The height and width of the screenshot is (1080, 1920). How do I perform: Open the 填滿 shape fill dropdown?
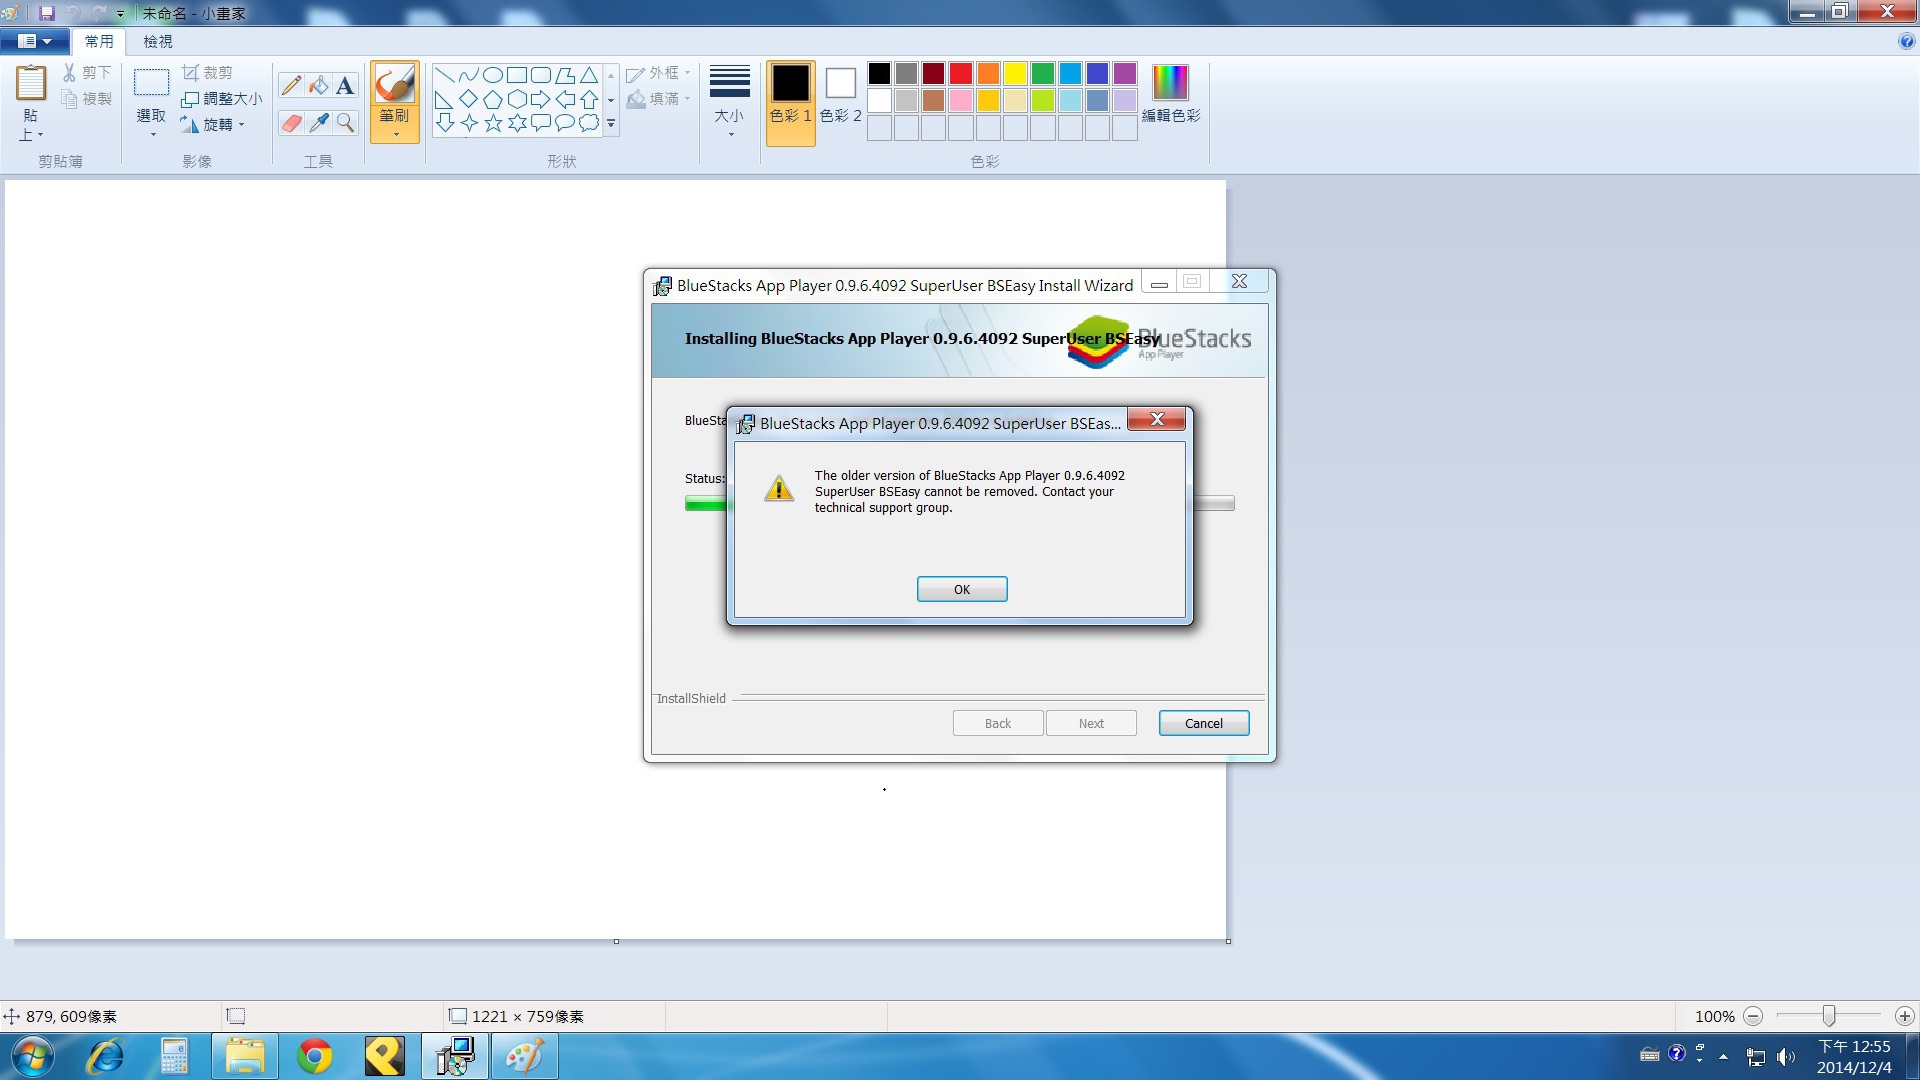658,98
